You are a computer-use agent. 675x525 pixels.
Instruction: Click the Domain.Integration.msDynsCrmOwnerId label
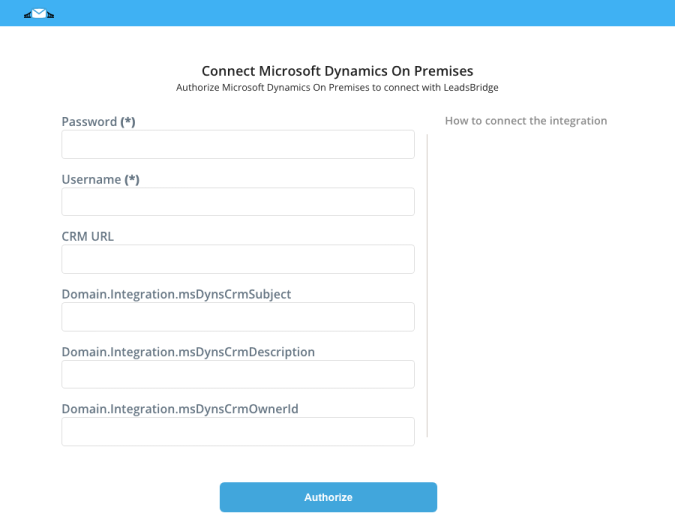point(180,409)
